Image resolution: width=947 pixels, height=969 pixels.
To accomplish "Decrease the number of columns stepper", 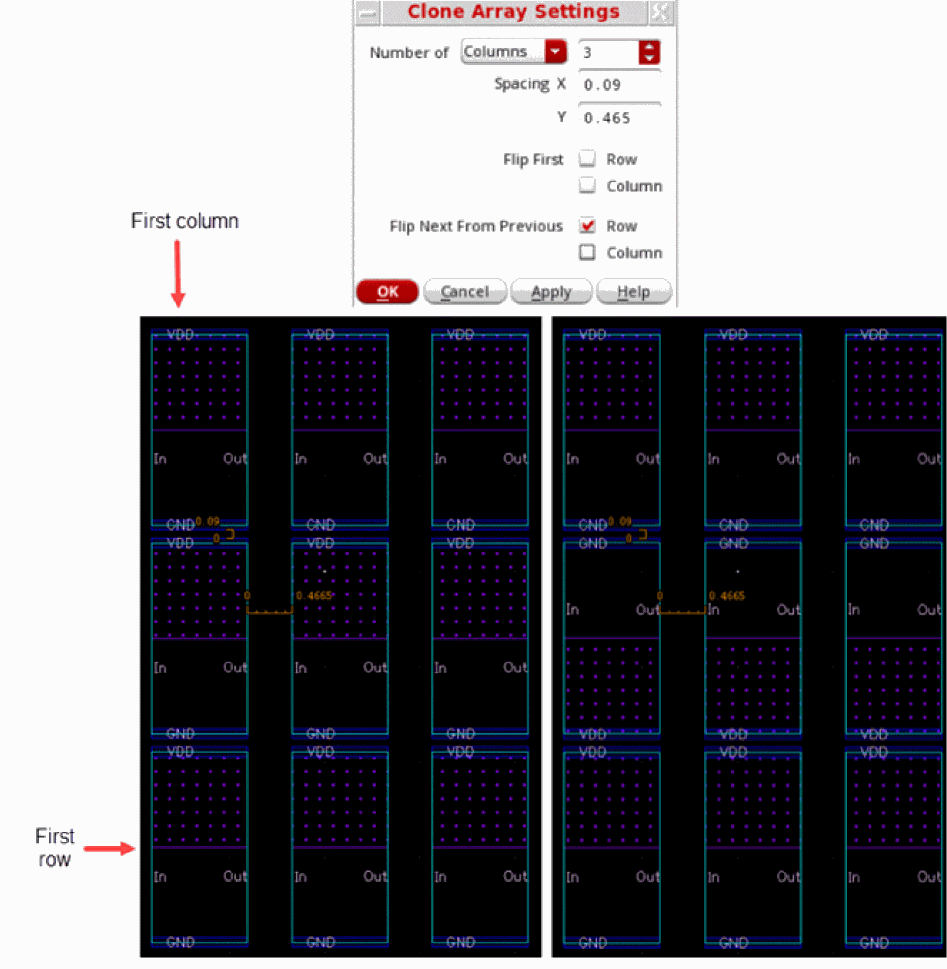I will click(x=648, y=58).
